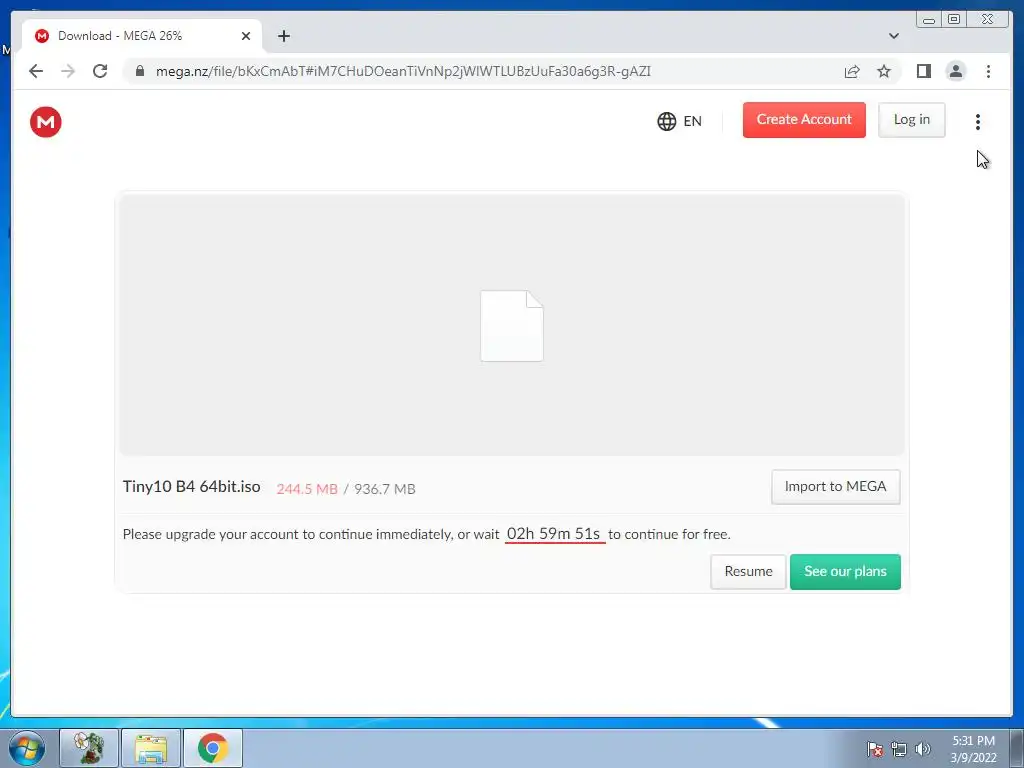Click the Create Account button

click(x=804, y=120)
